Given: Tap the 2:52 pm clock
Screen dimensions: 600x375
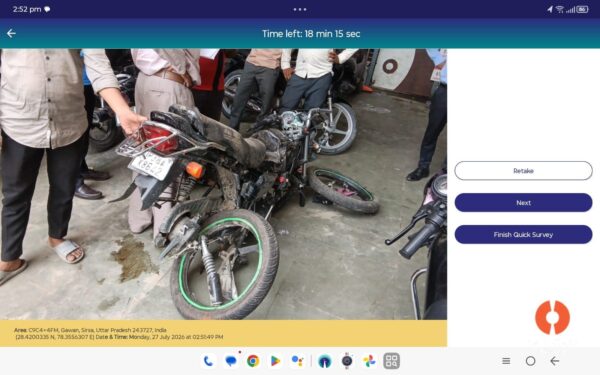Looking at the screenshot, I should point(27,9).
